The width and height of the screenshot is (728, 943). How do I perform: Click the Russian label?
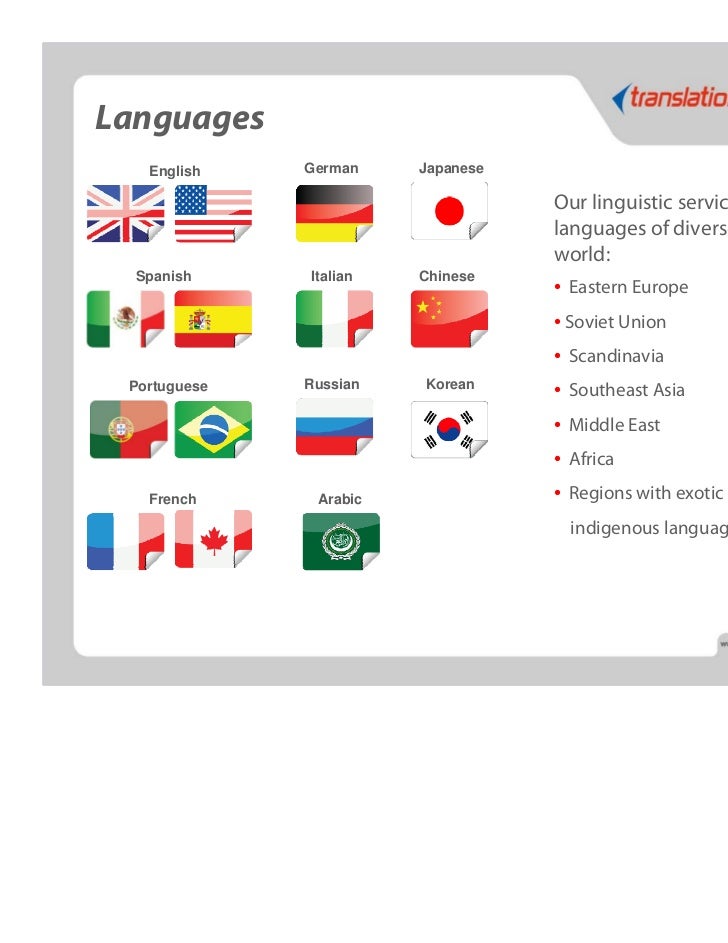click(x=332, y=384)
